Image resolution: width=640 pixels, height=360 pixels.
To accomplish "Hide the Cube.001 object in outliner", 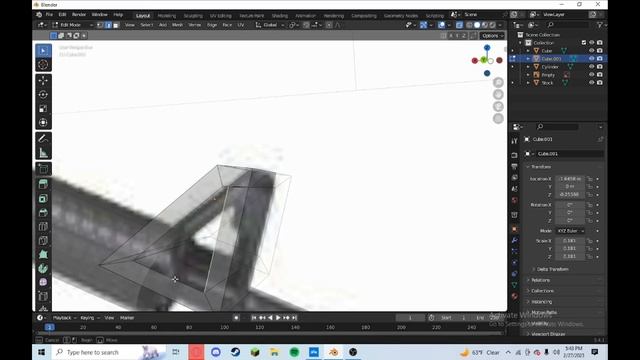I will click(591, 58).
